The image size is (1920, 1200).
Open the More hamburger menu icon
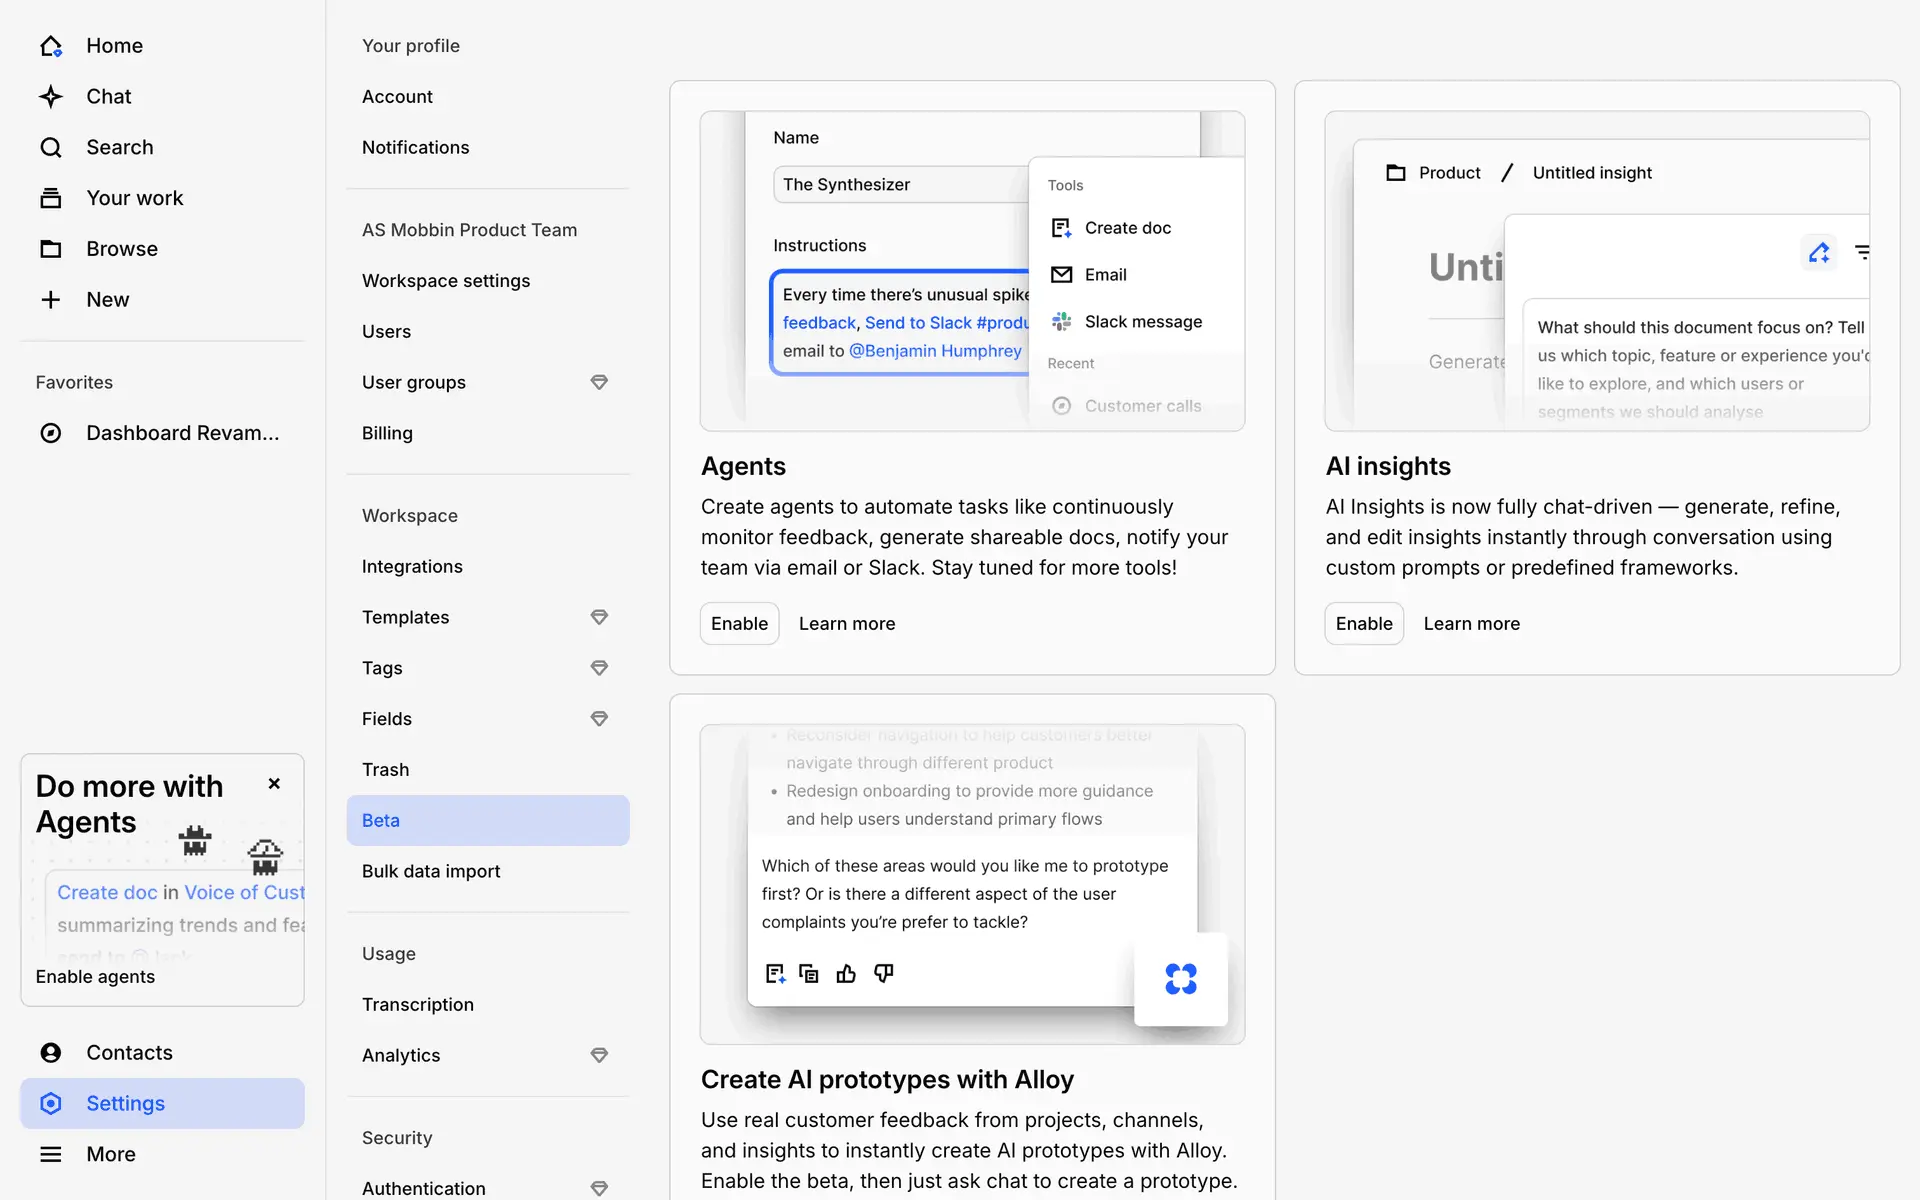(x=51, y=1154)
